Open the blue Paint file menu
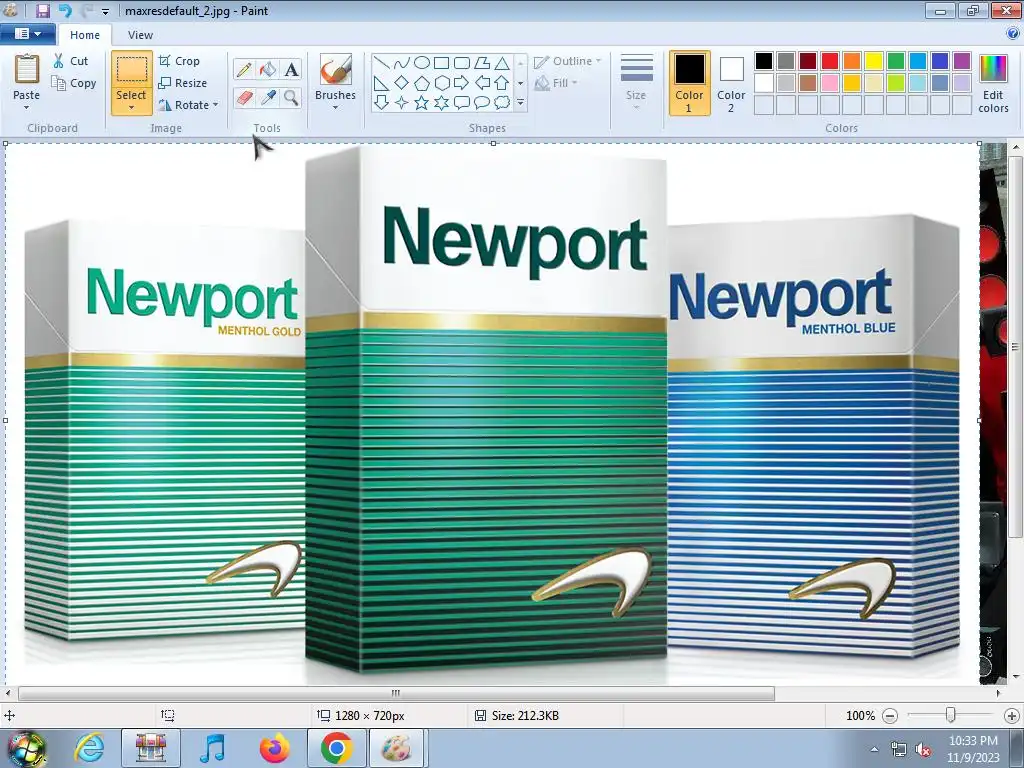 coord(27,34)
